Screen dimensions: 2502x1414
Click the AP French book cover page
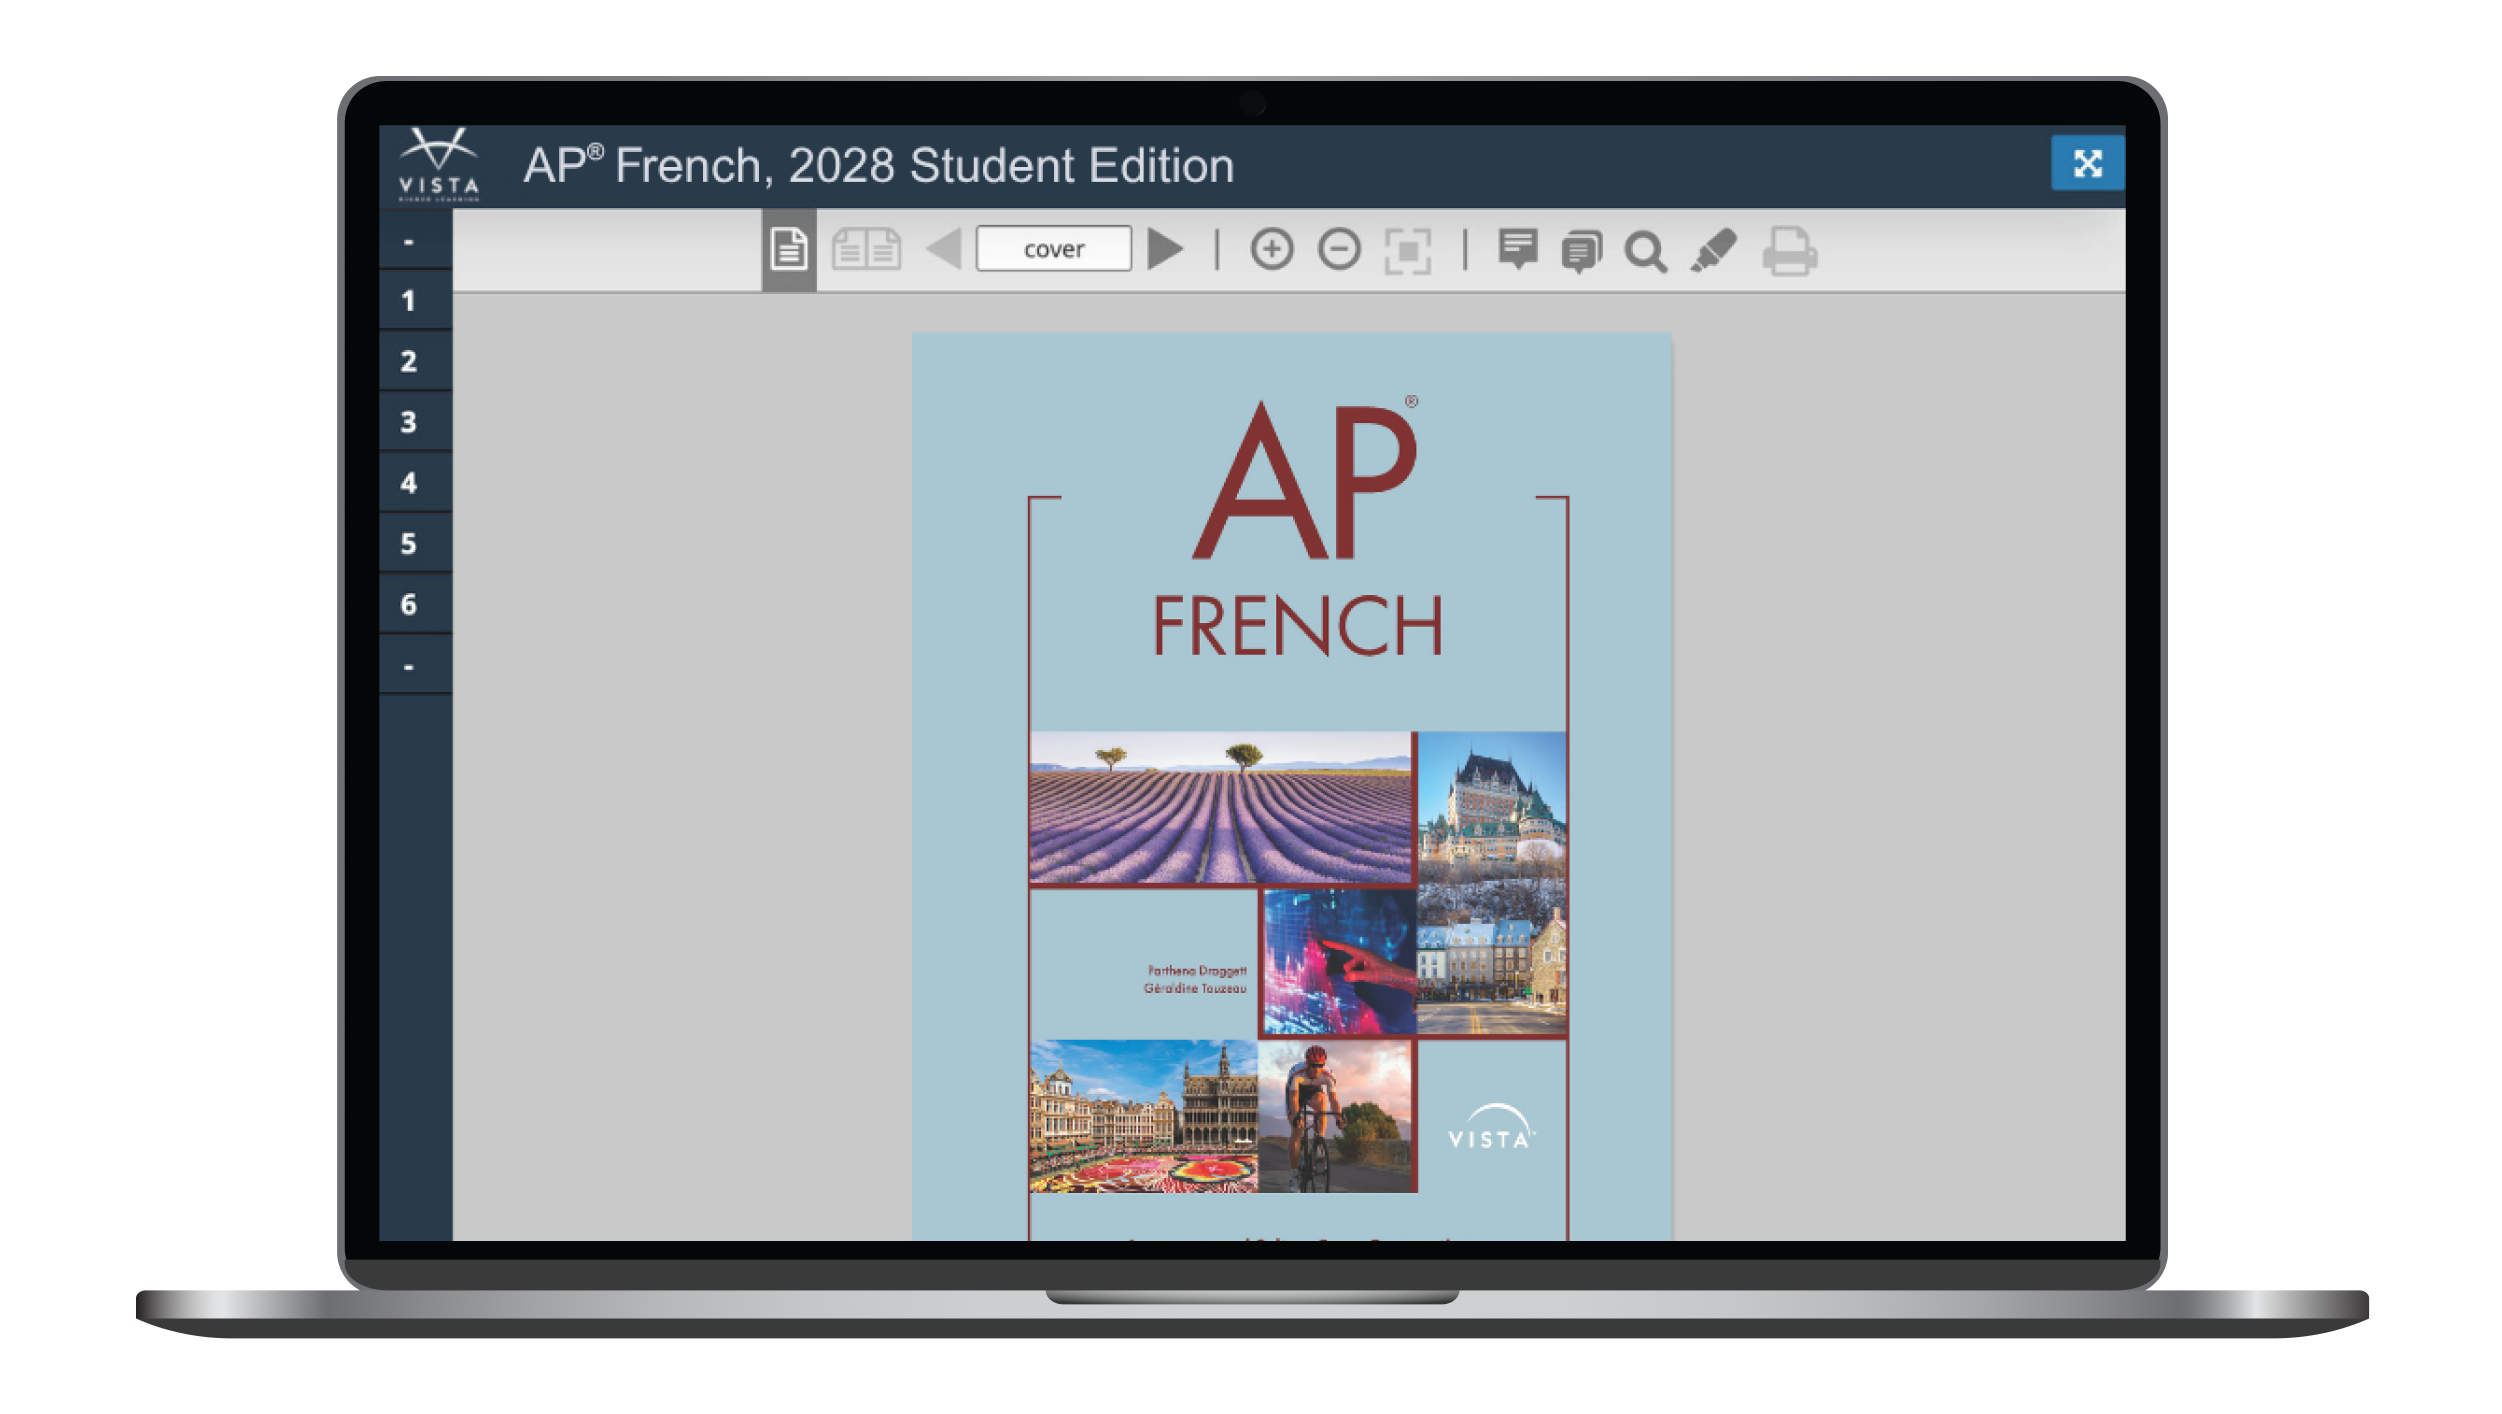point(1291,786)
